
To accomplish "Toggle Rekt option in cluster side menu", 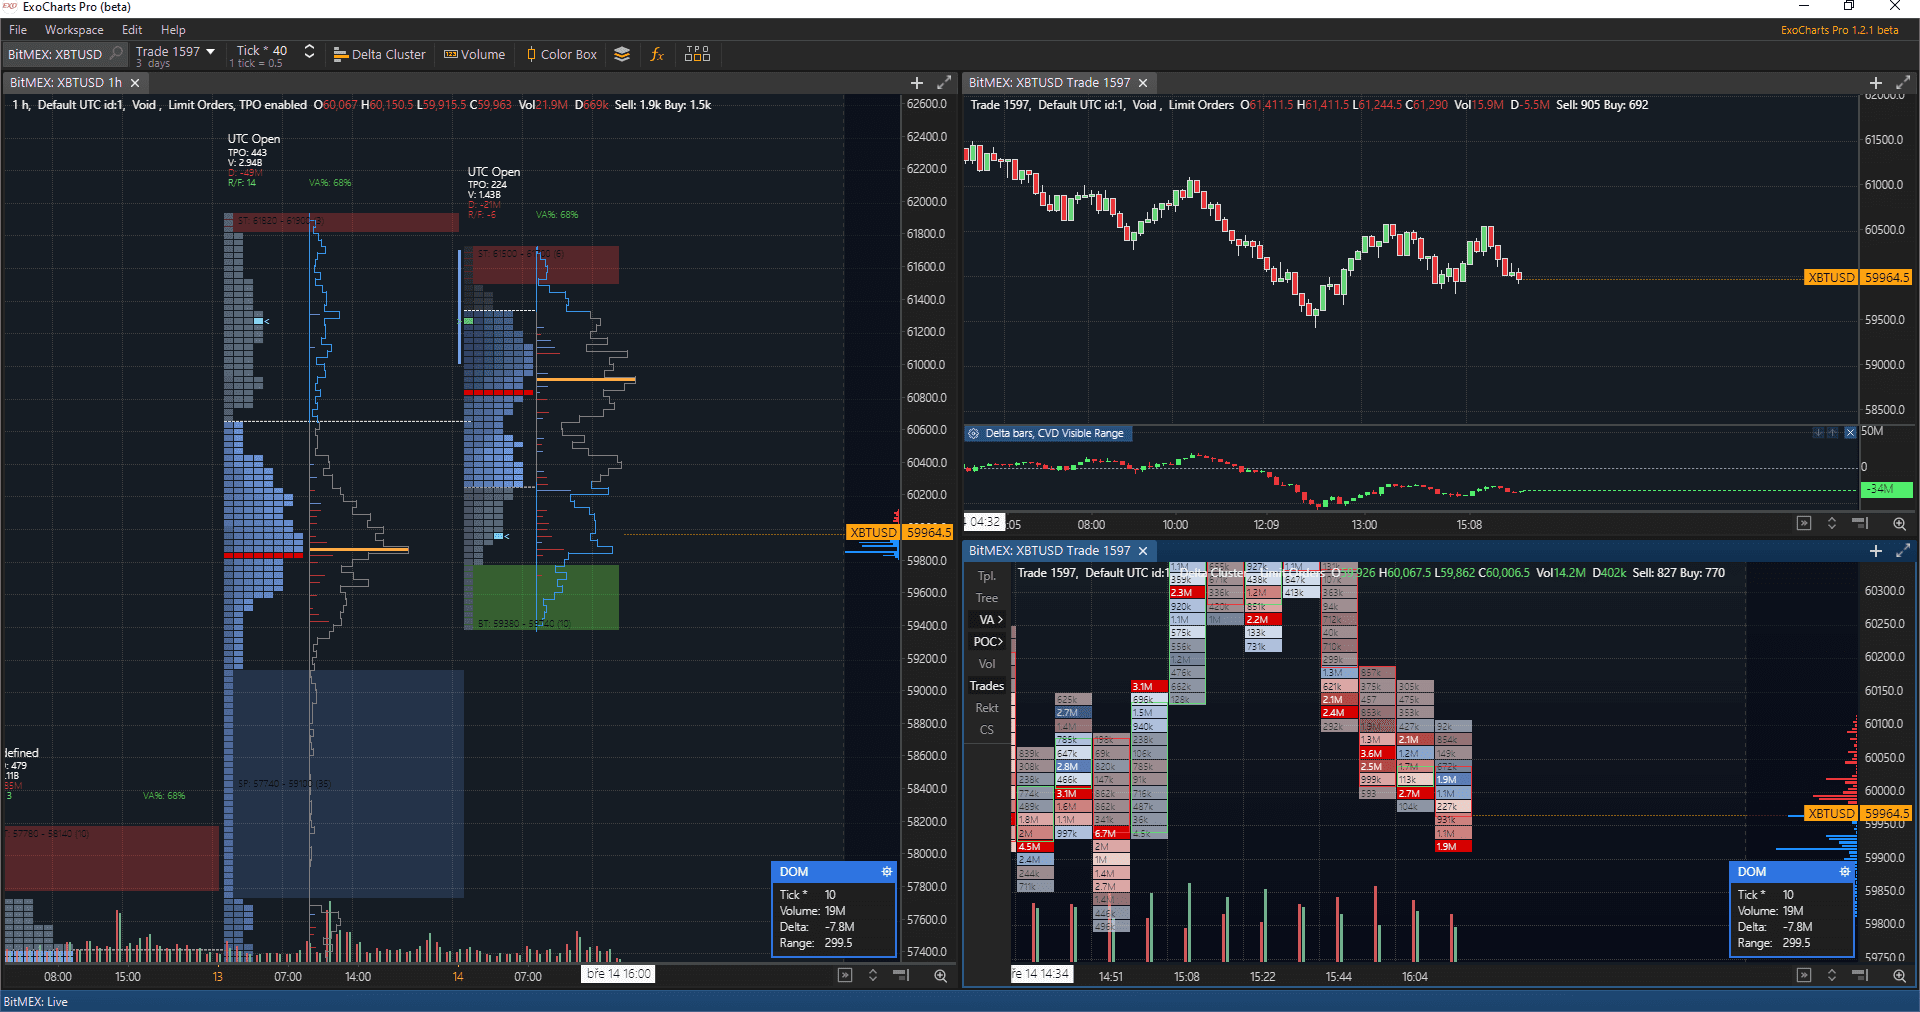I will (x=987, y=708).
